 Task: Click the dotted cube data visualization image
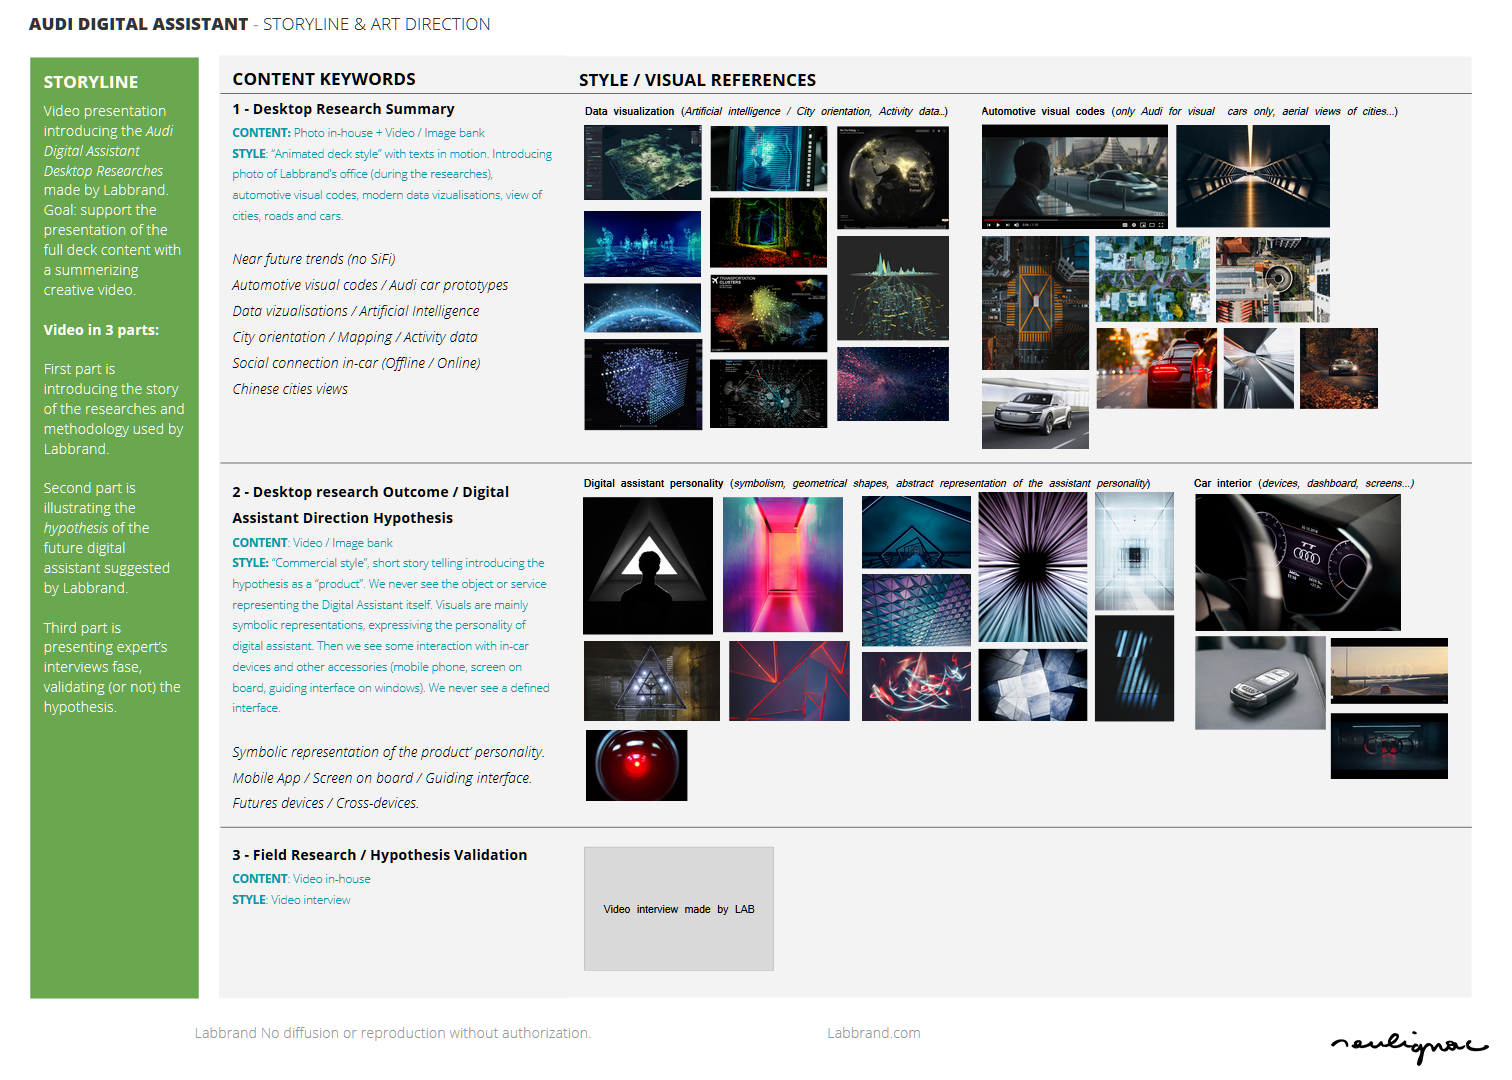pyautogui.click(x=643, y=385)
